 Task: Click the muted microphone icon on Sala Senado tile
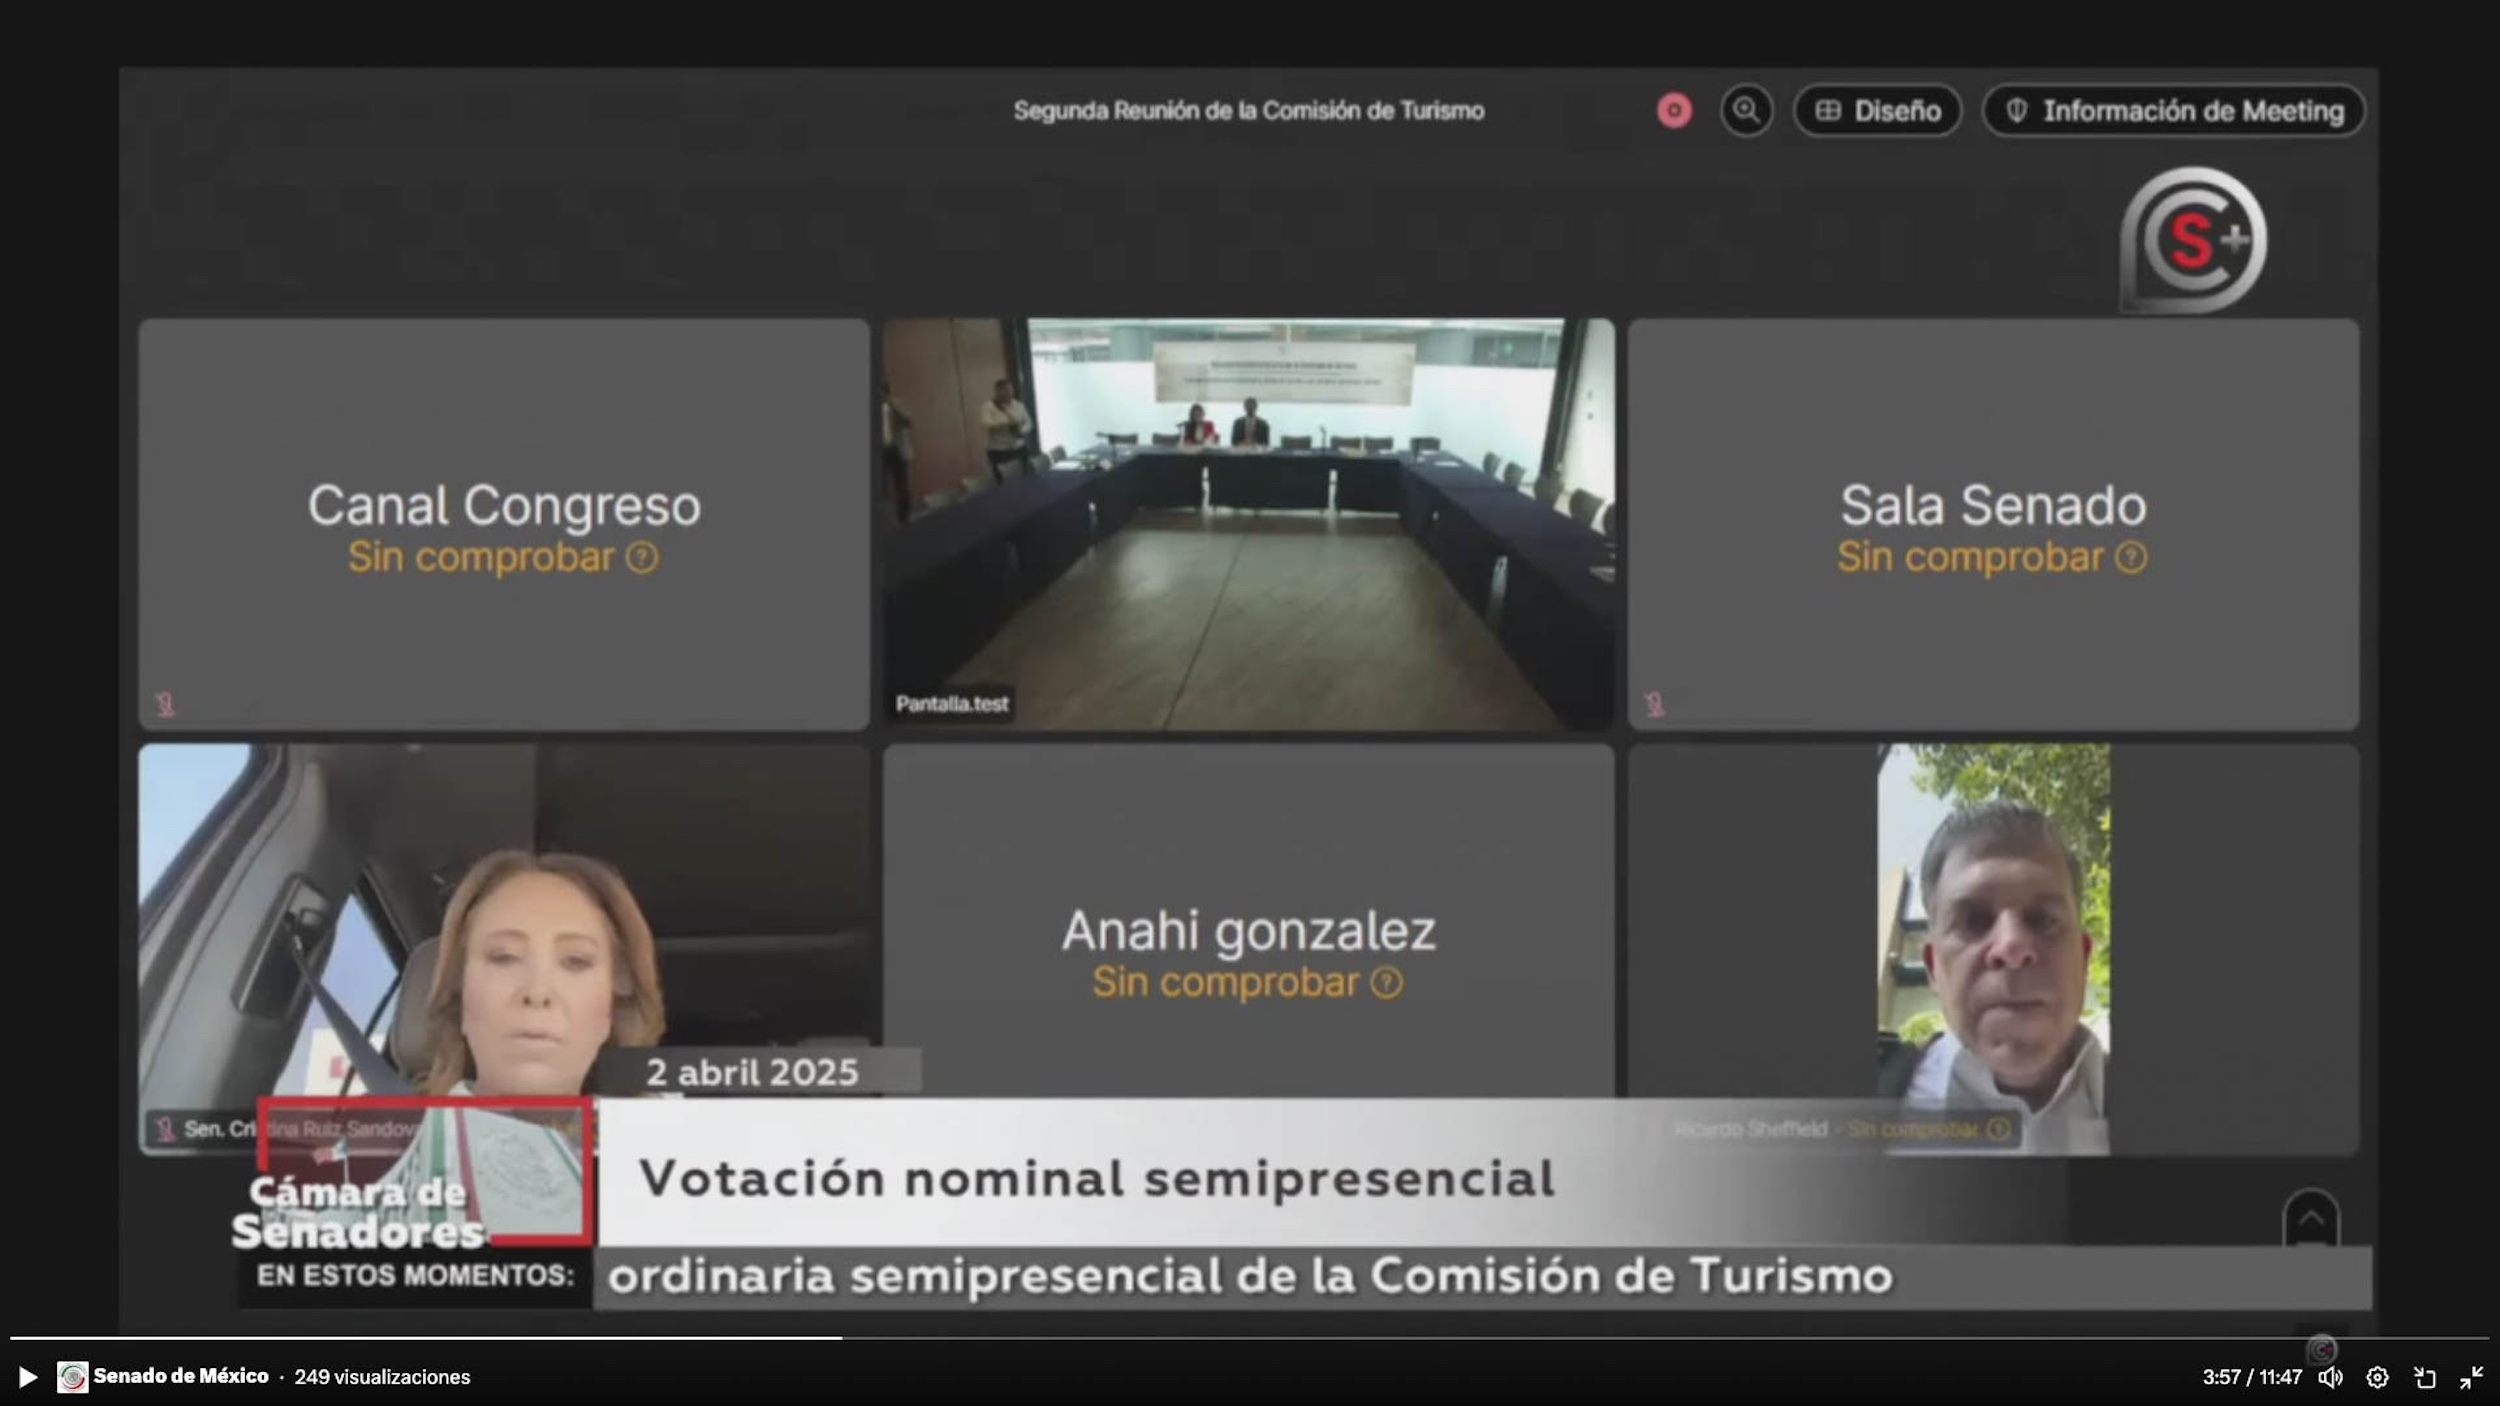[1654, 705]
